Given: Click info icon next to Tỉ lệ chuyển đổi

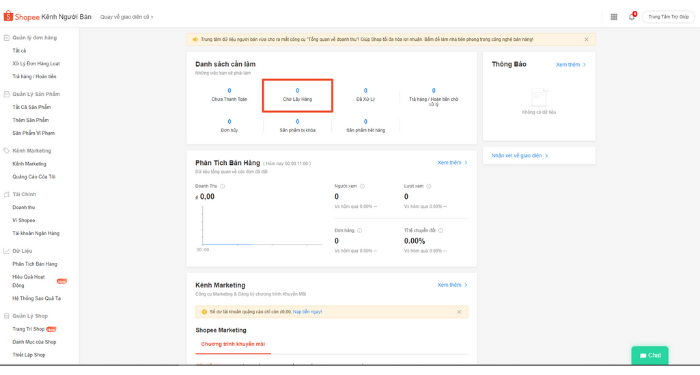Looking at the screenshot, I should click(441, 231).
